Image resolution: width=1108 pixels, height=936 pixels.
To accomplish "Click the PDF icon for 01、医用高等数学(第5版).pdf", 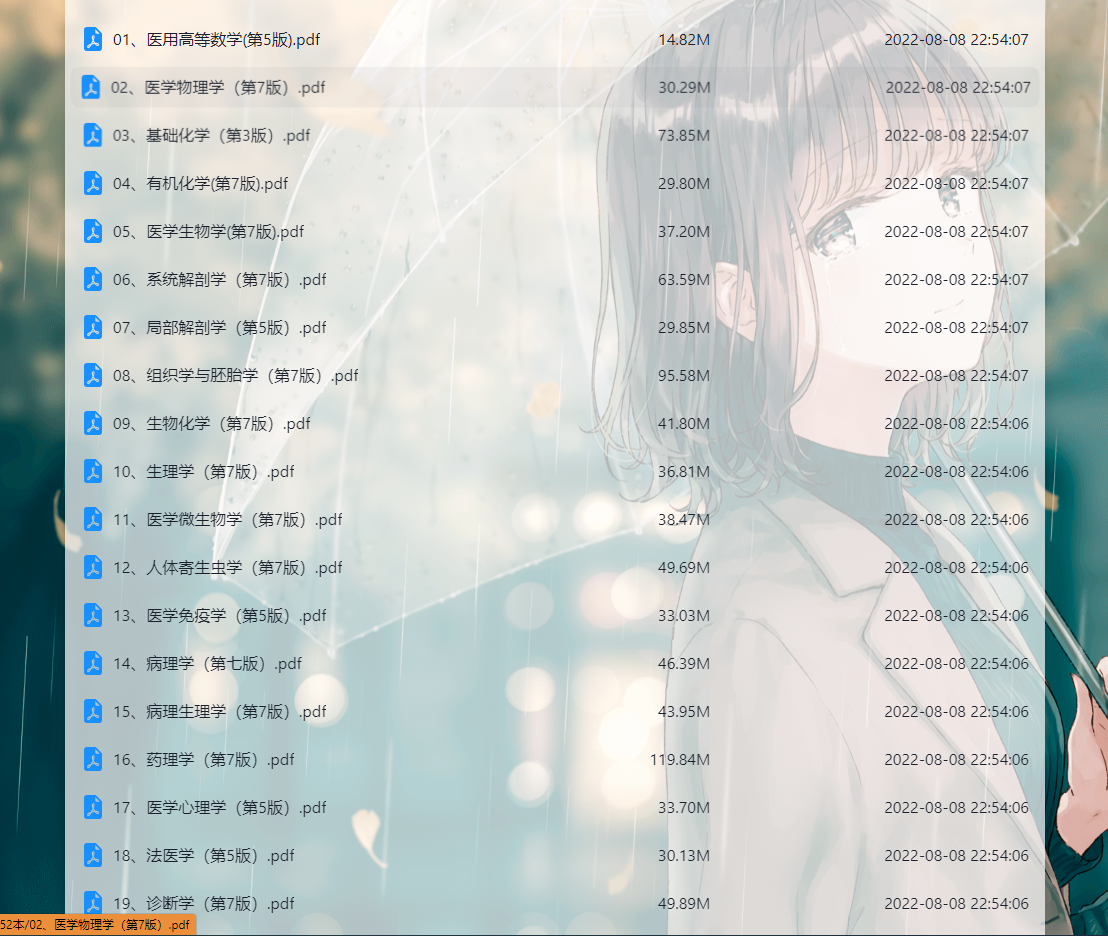I will pos(93,40).
